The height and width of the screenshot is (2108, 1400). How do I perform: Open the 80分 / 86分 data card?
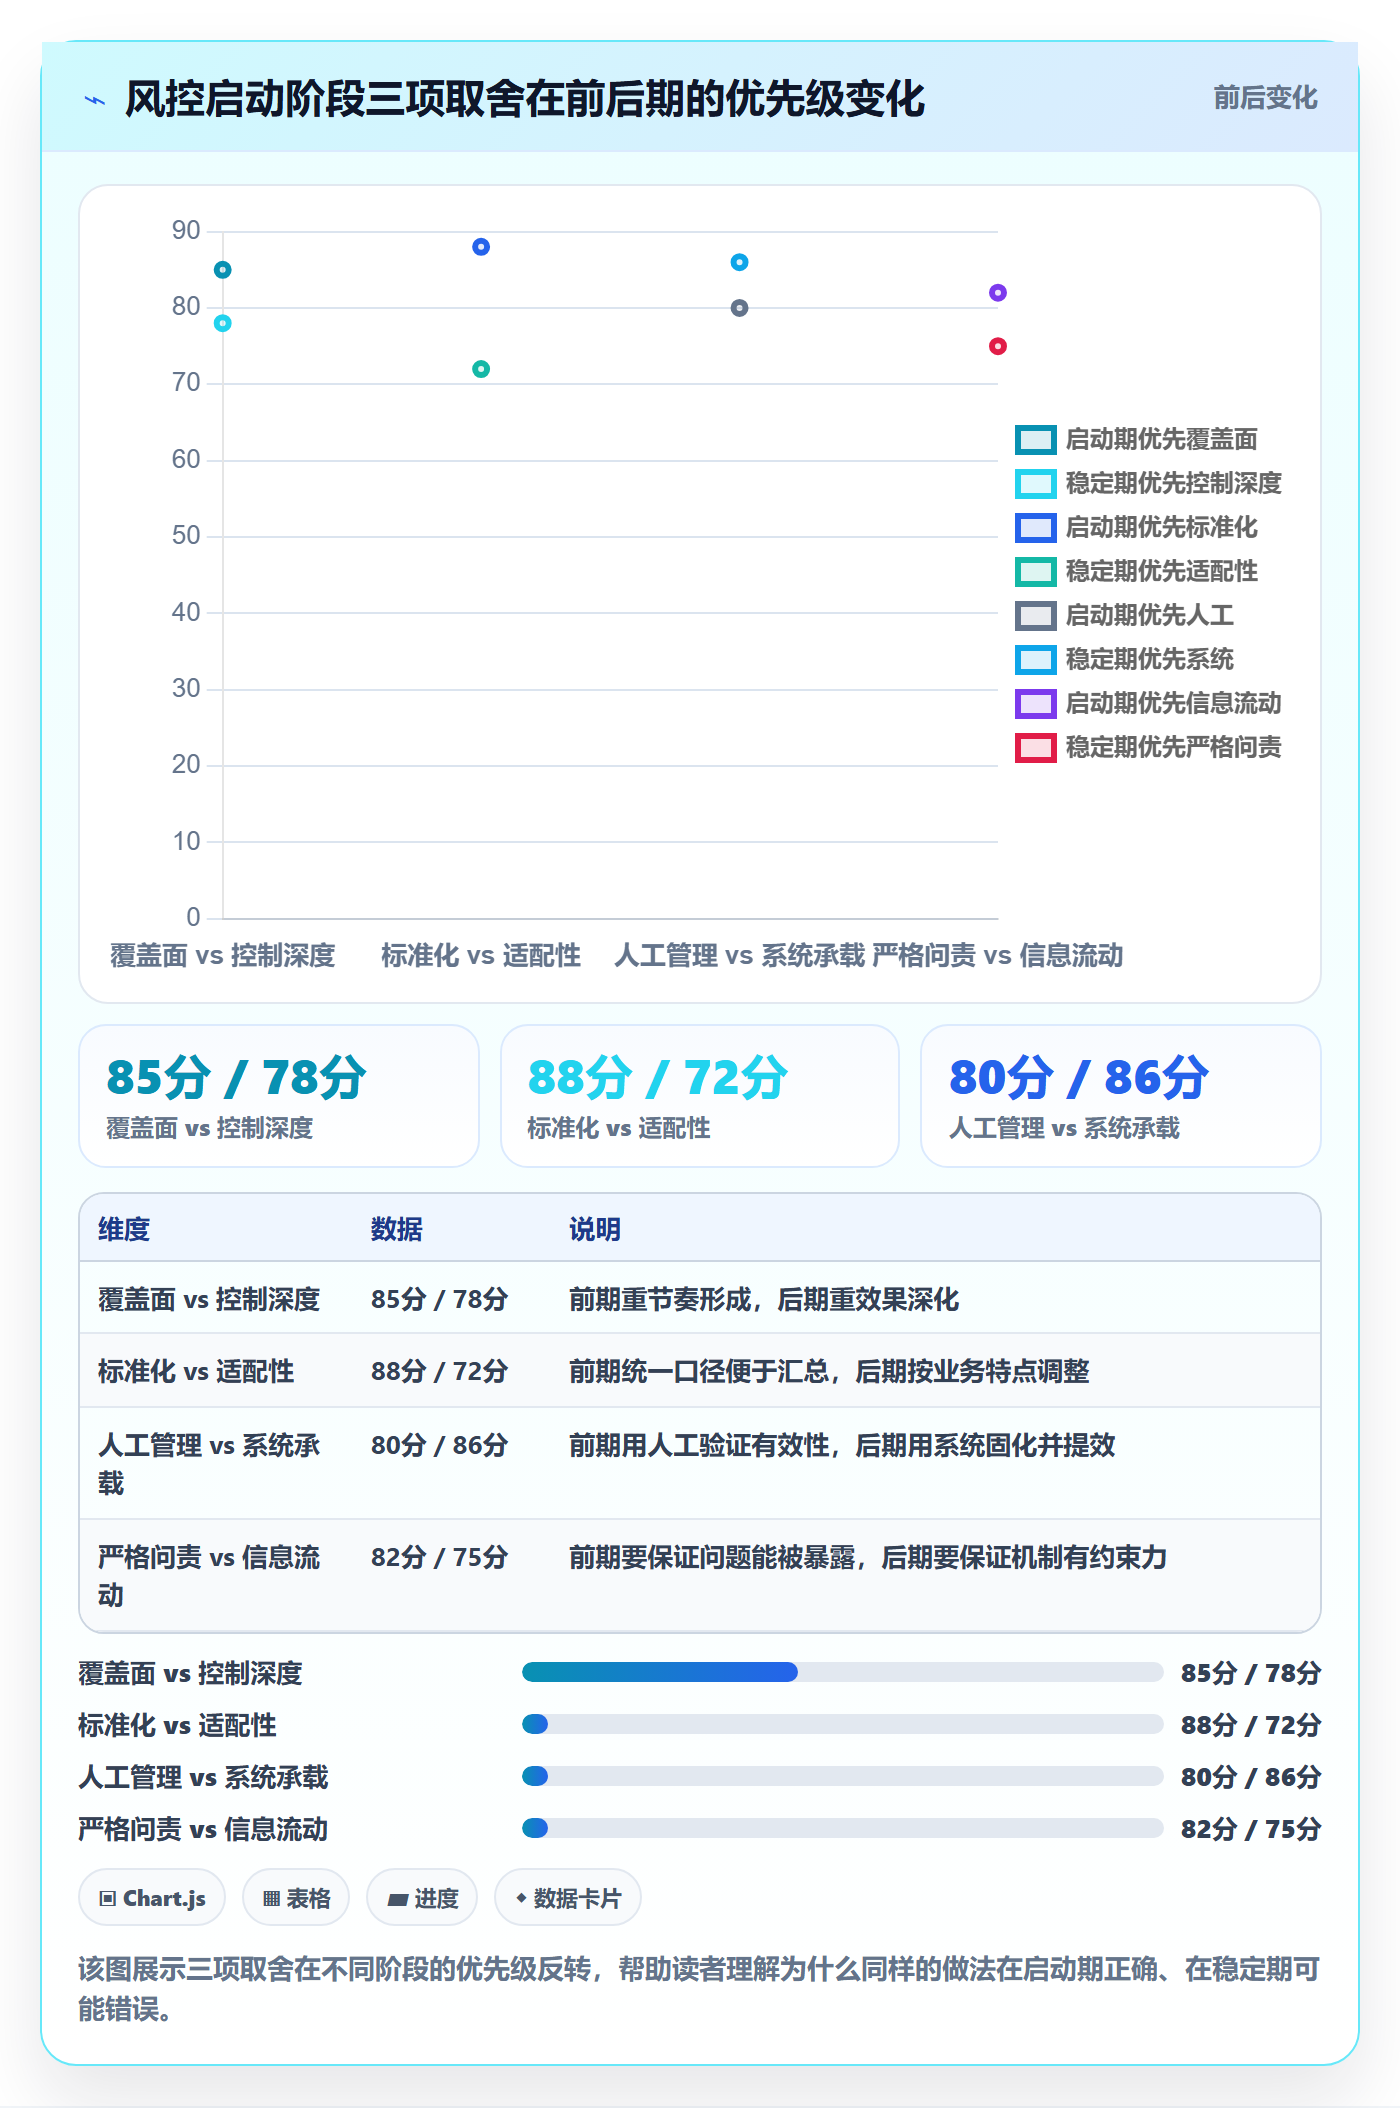click(x=1121, y=1096)
